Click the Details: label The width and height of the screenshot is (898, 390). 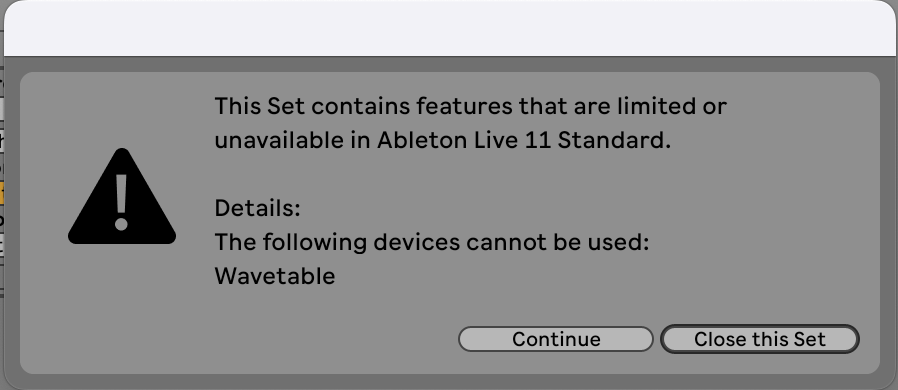pyautogui.click(x=257, y=208)
